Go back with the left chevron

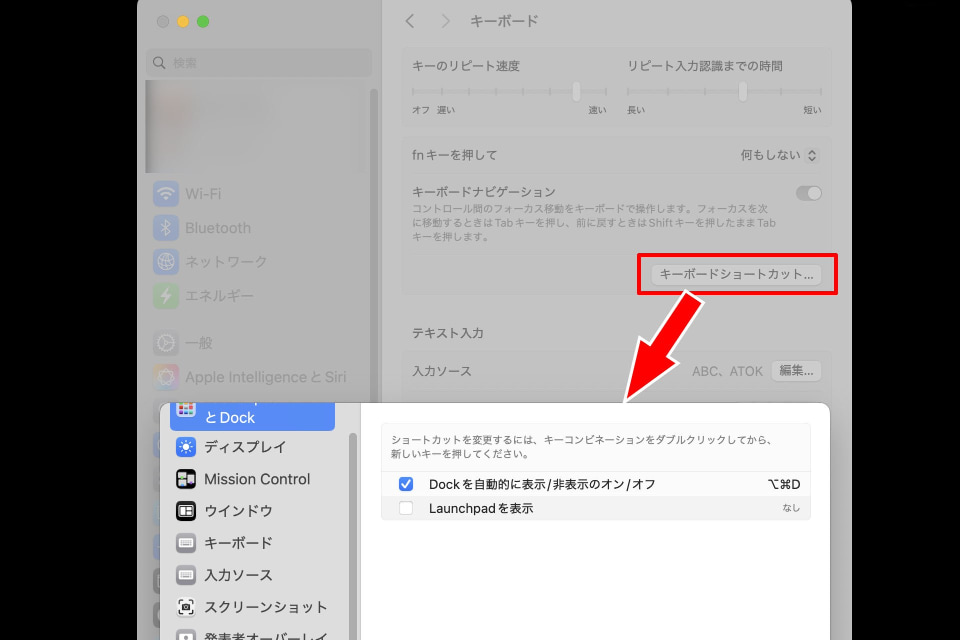tap(410, 21)
